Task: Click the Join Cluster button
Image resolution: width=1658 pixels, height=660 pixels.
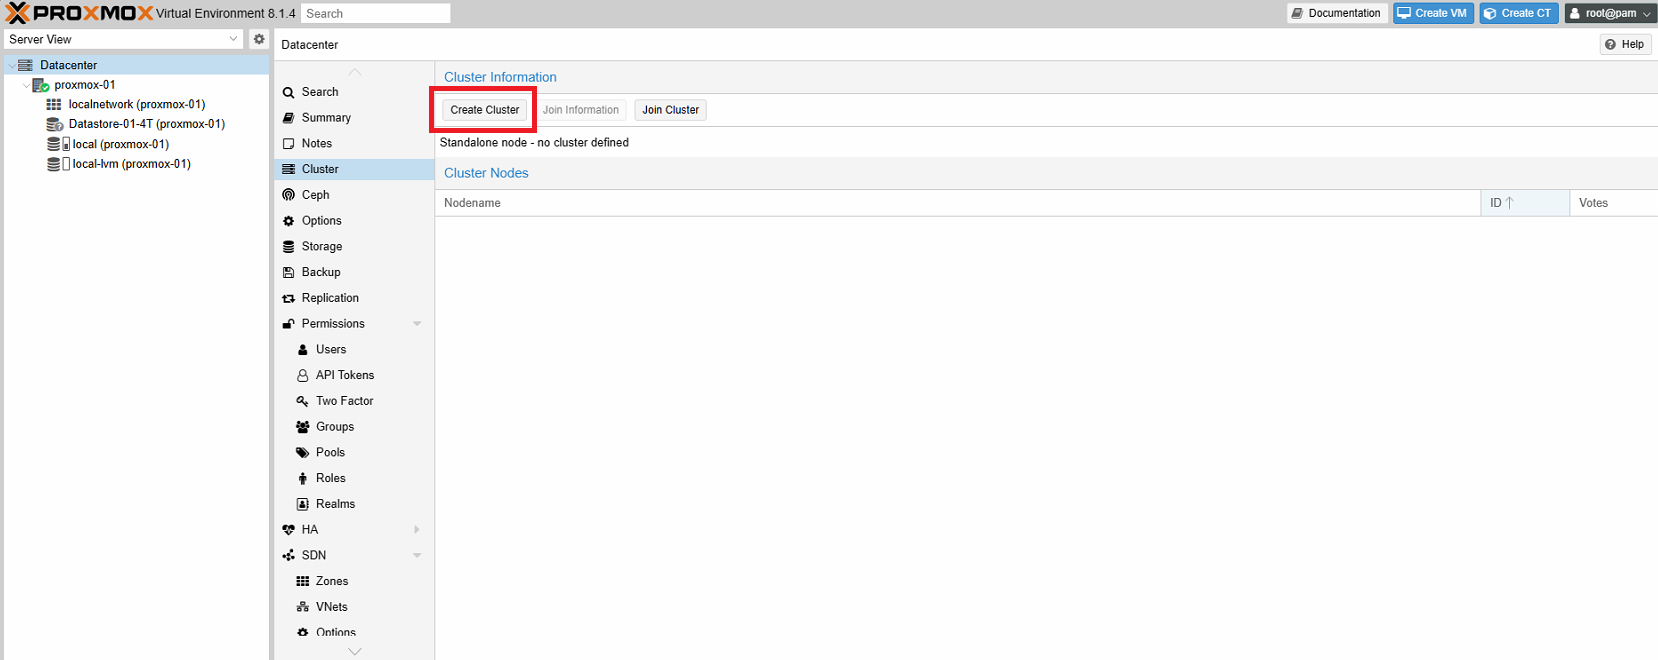Action: coord(671,110)
